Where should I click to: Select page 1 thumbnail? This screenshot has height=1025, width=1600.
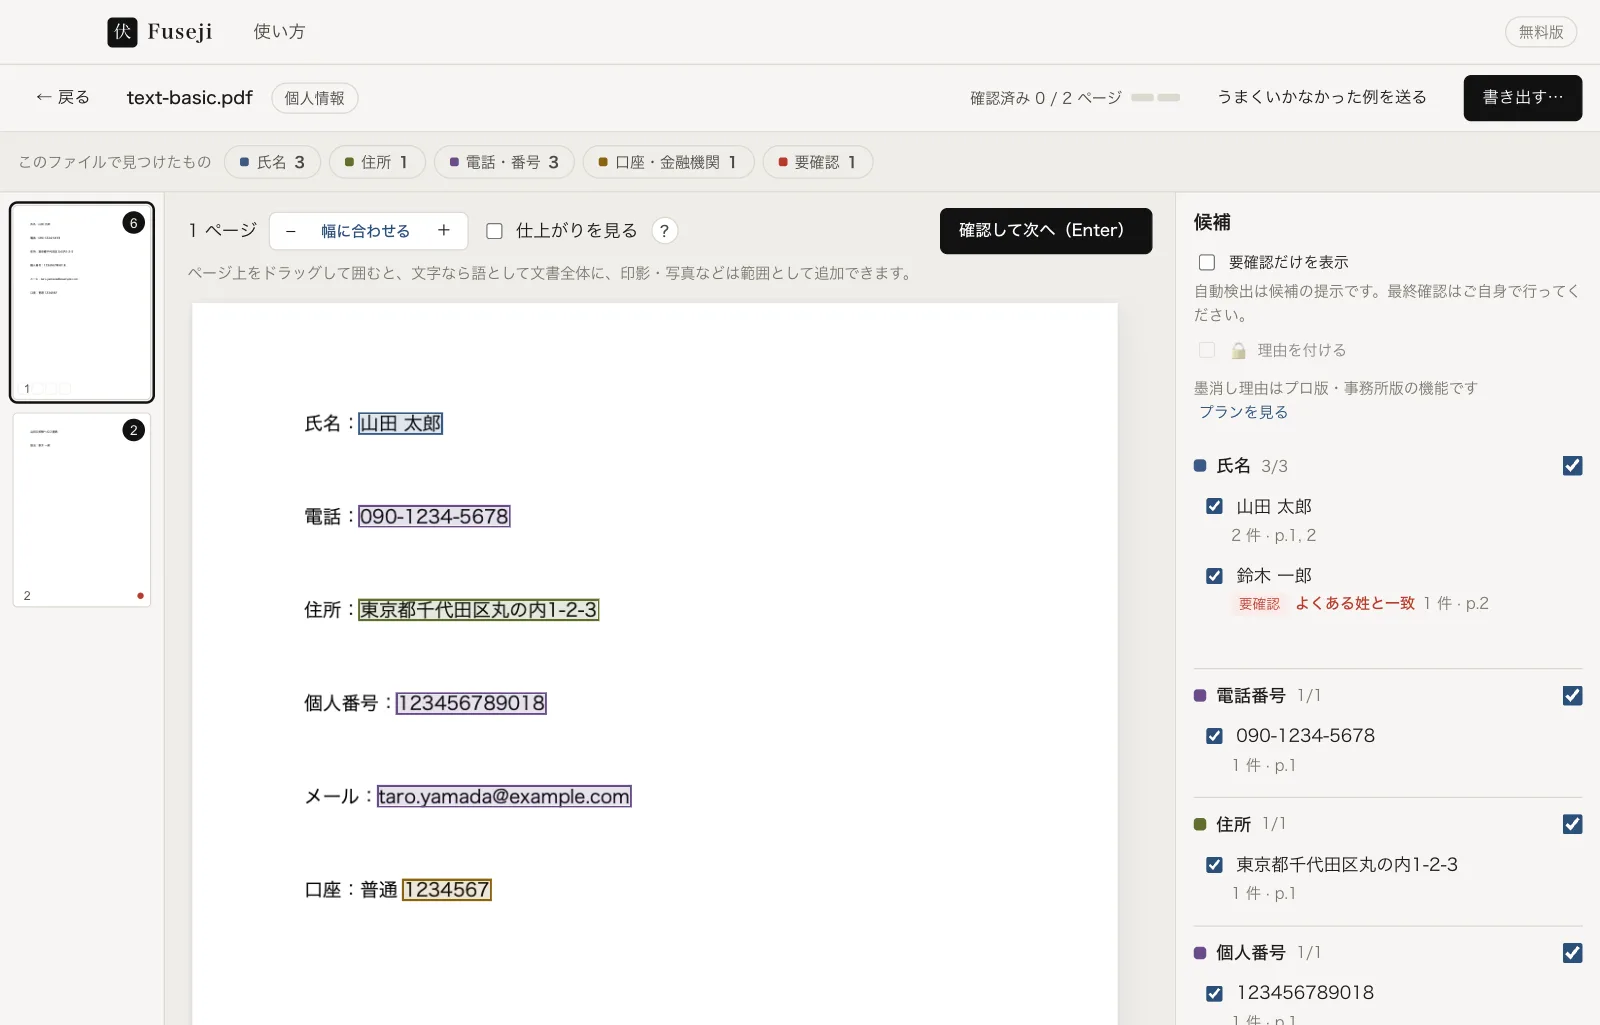82,302
